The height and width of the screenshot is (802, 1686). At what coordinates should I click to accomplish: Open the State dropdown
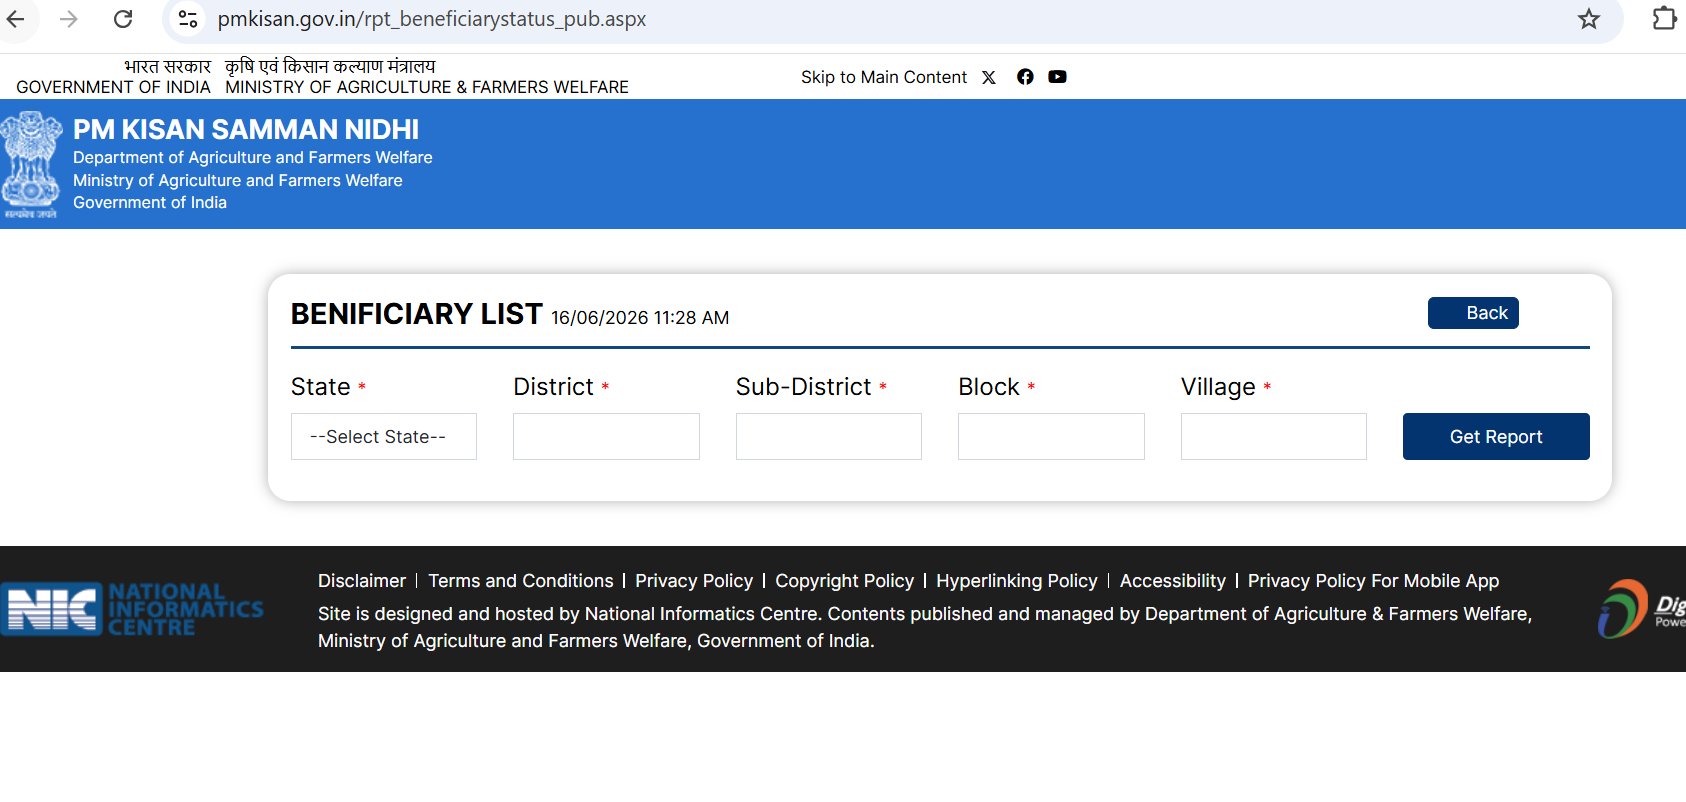point(384,437)
